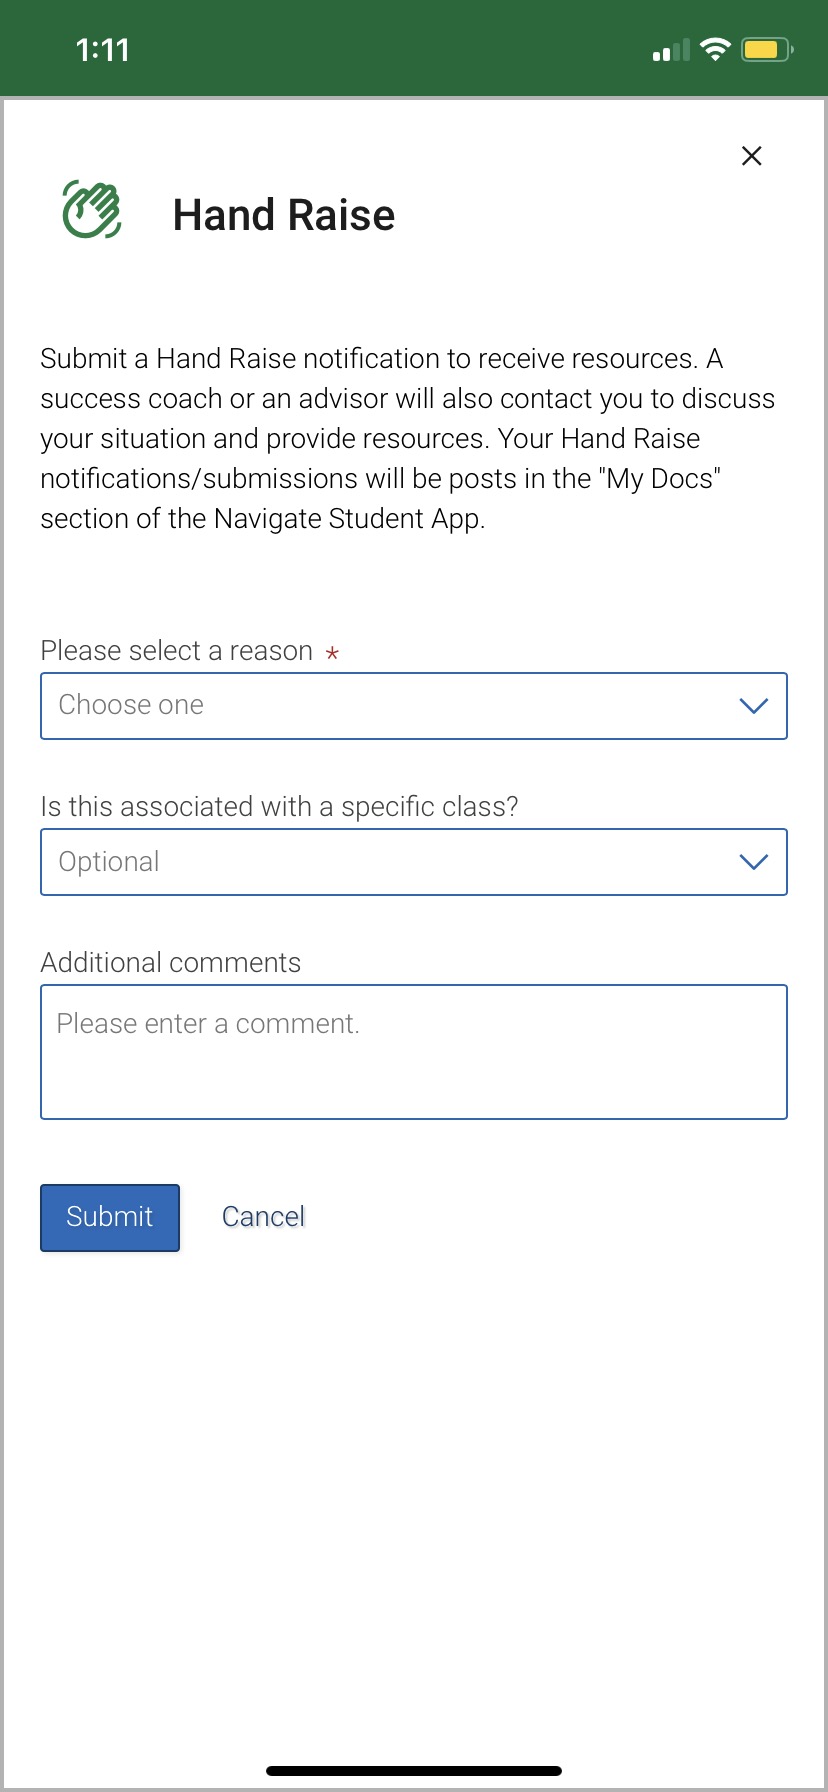The width and height of the screenshot is (828, 1792).
Task: Tap the 'Please select a reason' label
Action: [177, 651]
